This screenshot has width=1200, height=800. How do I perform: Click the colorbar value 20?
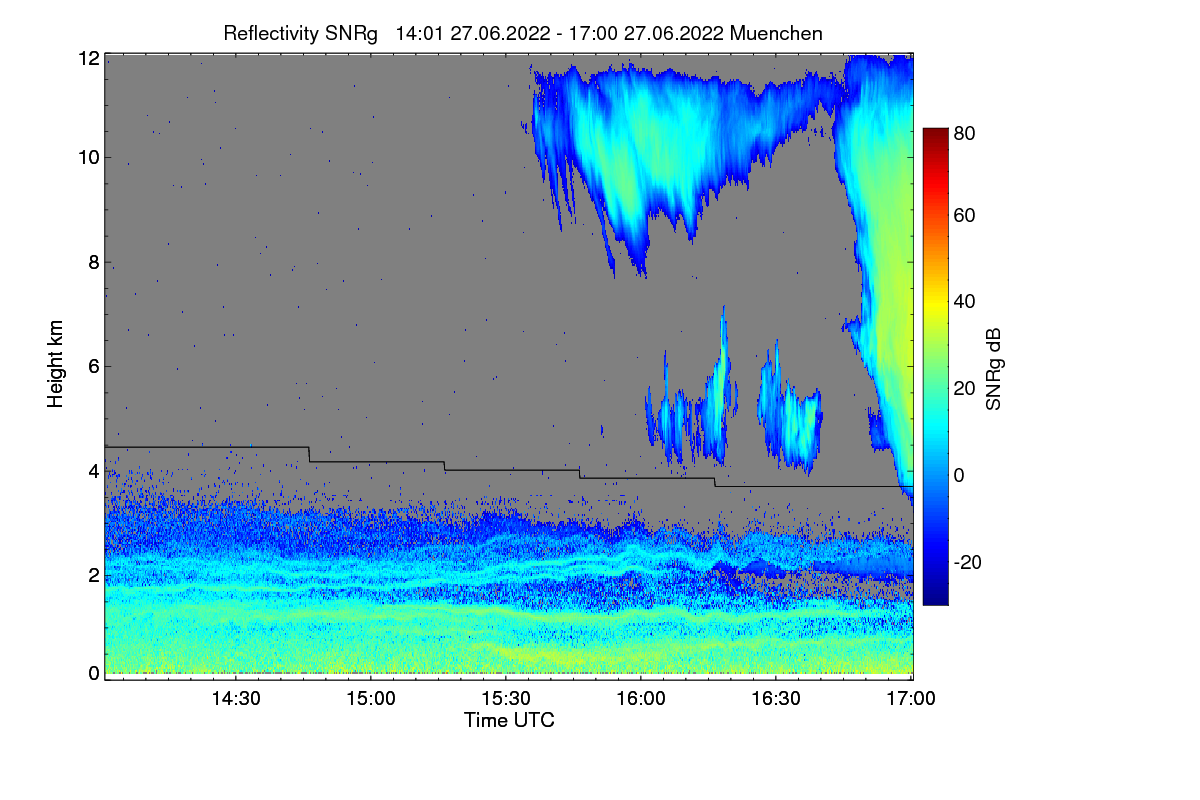(x=965, y=388)
